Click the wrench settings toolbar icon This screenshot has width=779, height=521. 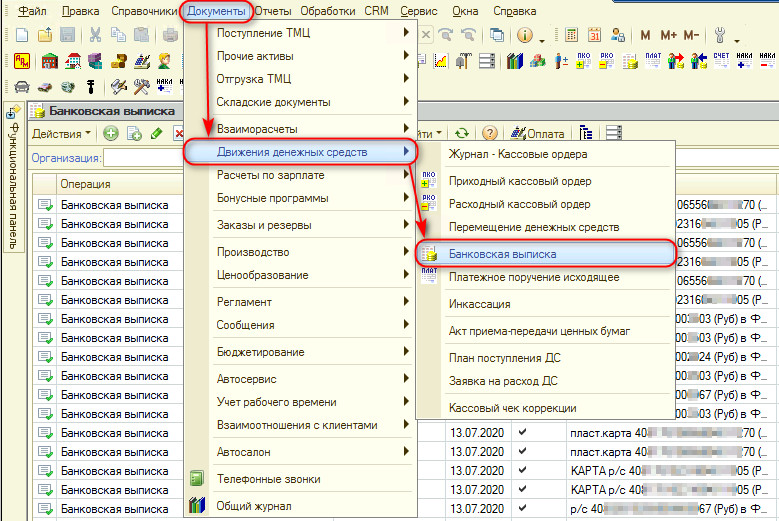[720, 35]
